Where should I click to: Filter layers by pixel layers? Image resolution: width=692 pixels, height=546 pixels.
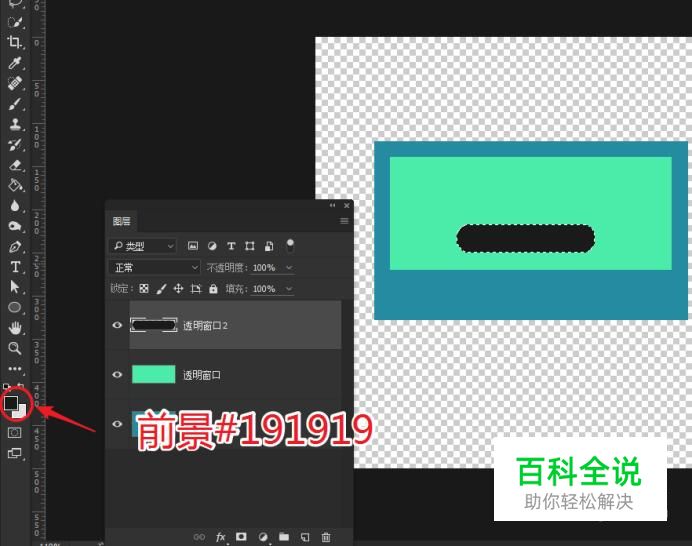[x=193, y=246]
